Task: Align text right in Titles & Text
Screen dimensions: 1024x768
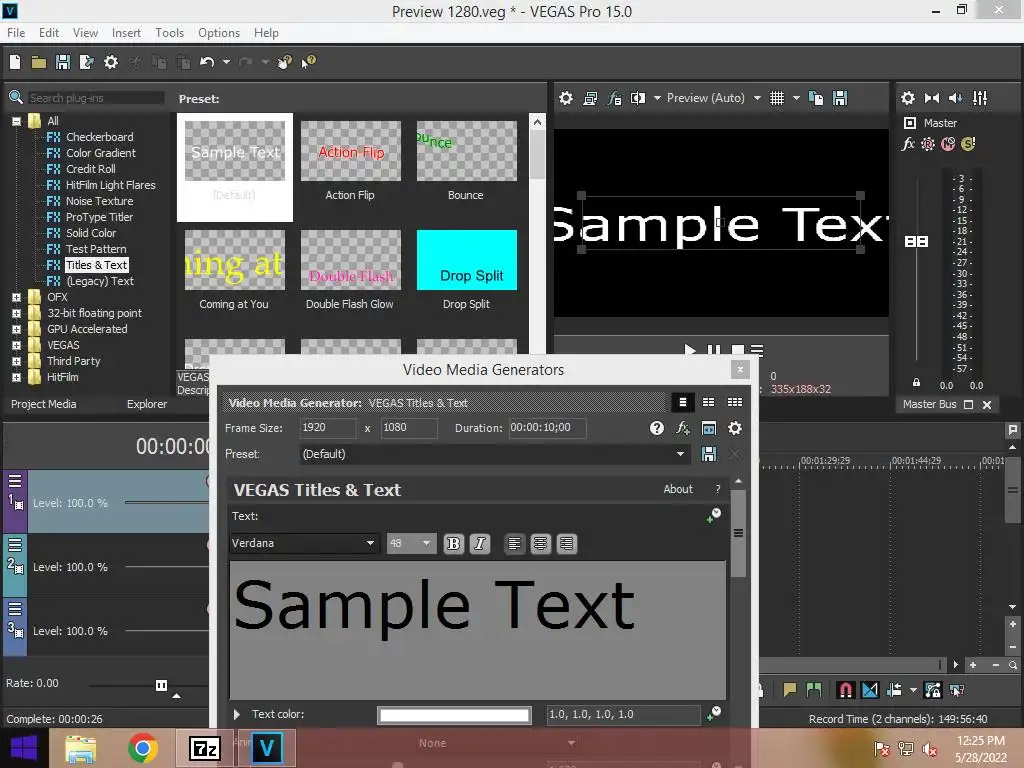Action: (566, 543)
